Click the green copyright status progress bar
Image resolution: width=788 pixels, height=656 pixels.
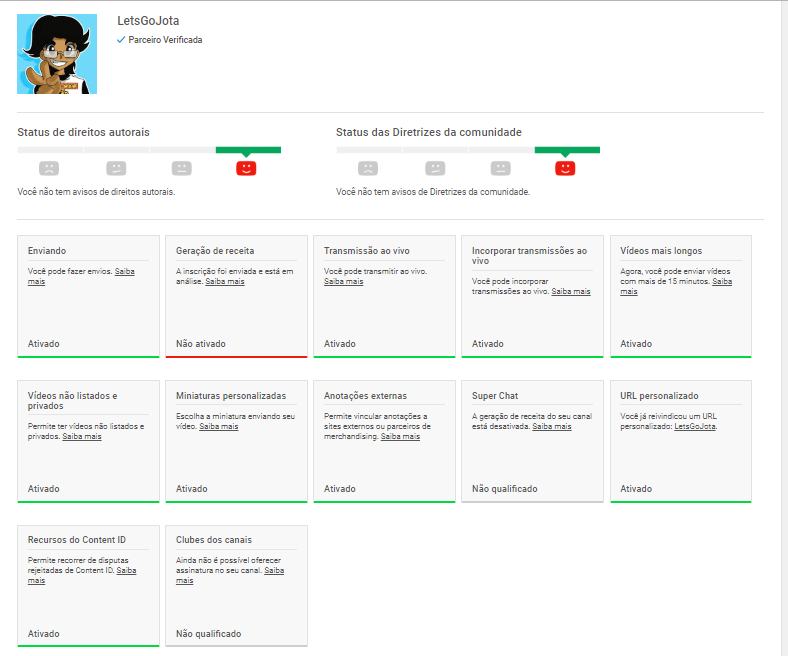pyautogui.click(x=248, y=150)
